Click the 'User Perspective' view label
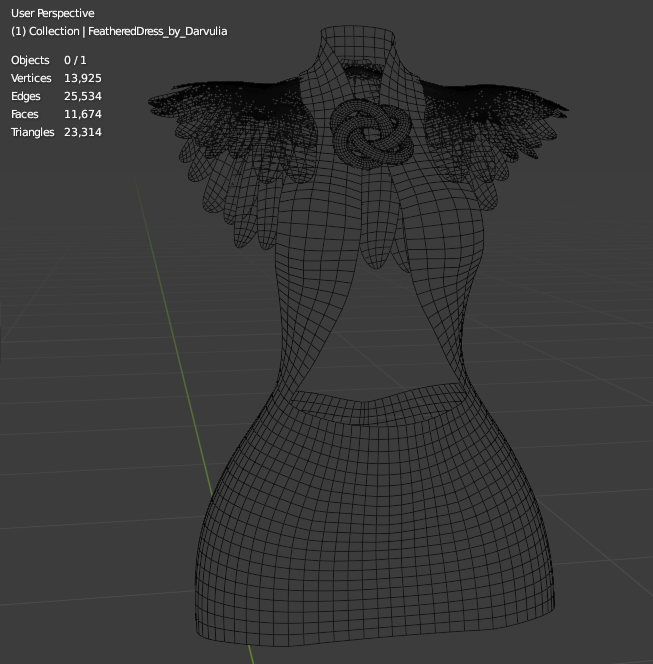 (53, 14)
